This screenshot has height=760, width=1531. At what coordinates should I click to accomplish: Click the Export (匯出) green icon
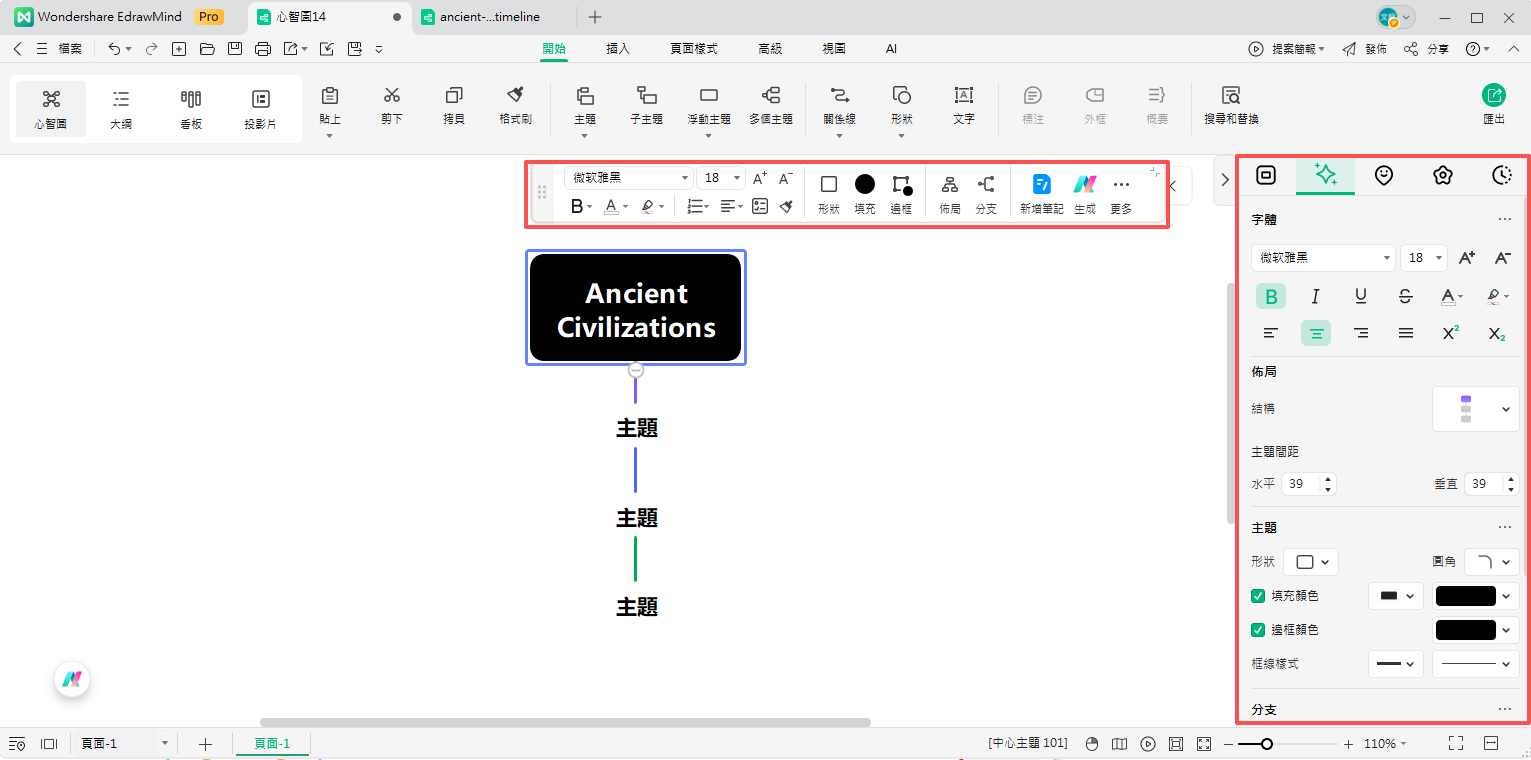(x=1493, y=104)
